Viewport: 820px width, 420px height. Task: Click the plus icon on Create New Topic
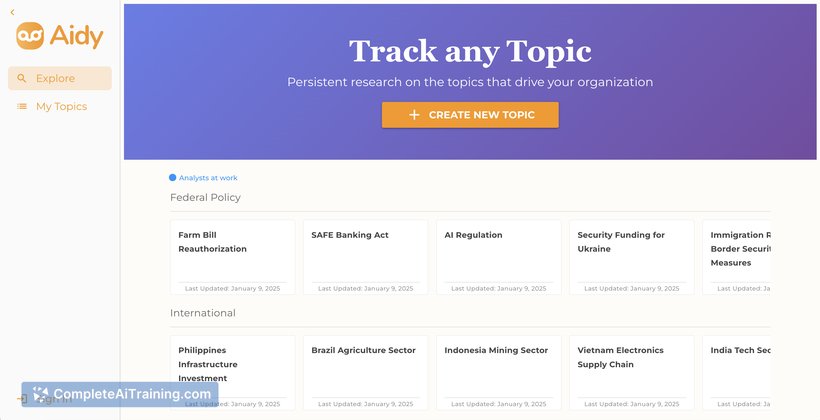point(414,115)
